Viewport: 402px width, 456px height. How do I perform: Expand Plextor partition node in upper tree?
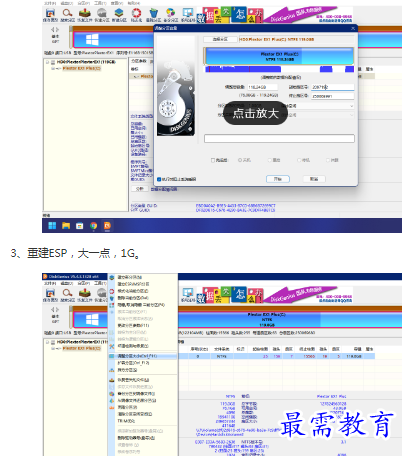[x=53, y=68]
